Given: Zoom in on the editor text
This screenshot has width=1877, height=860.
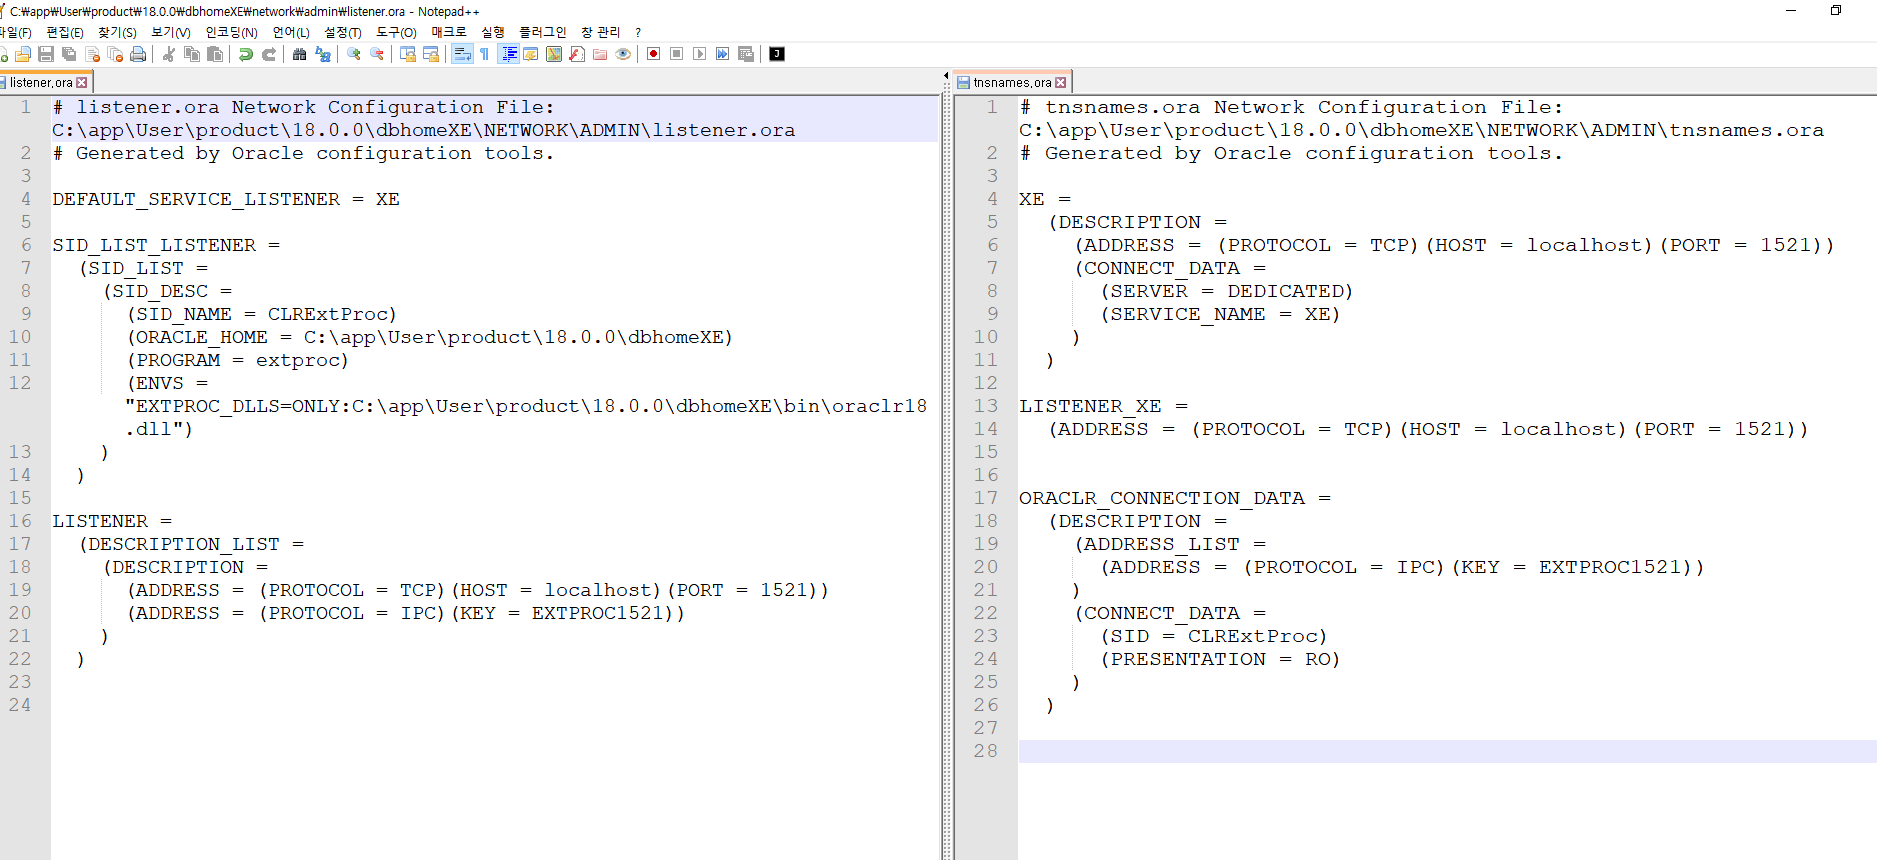Looking at the screenshot, I should click(x=354, y=54).
